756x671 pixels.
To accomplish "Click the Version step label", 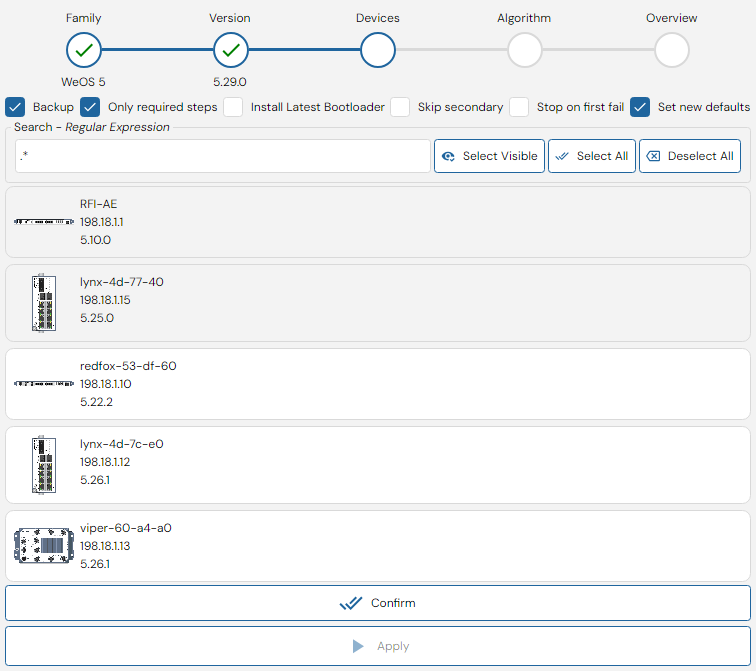I will [x=230, y=18].
